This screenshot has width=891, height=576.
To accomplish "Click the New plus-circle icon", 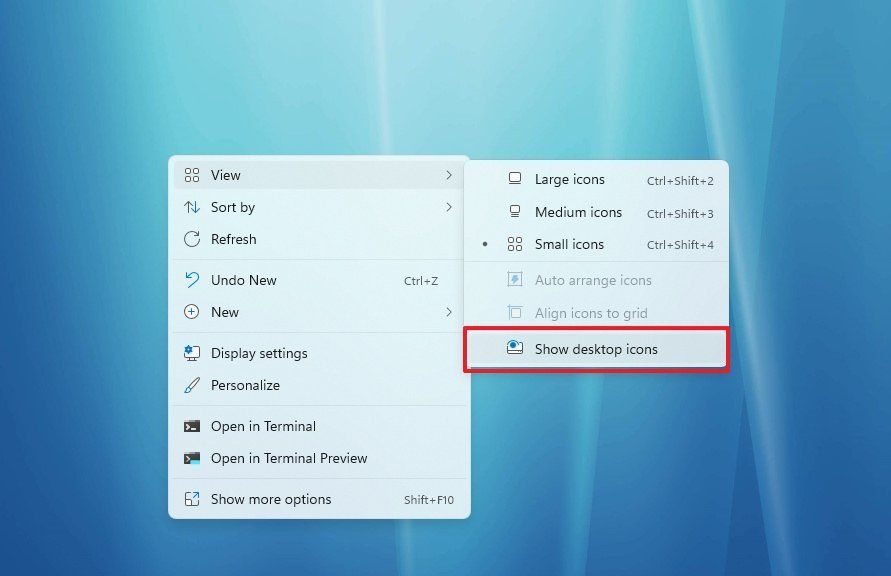I will point(192,312).
